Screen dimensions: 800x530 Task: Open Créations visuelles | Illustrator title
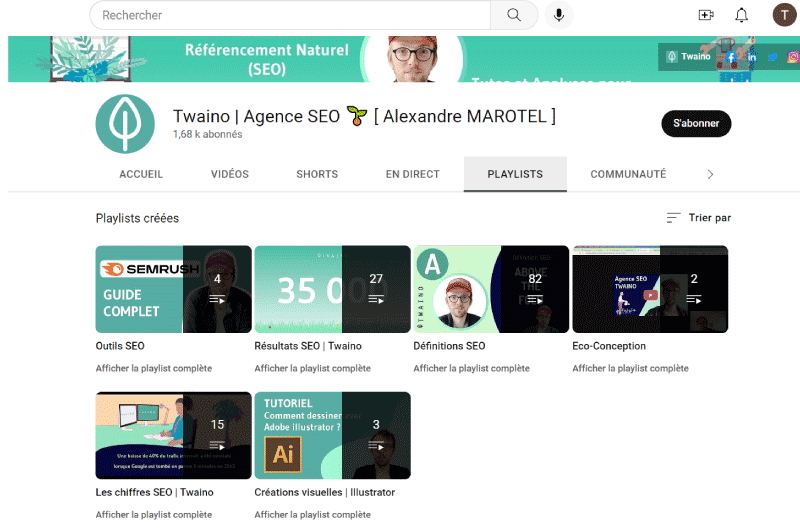[x=324, y=492]
